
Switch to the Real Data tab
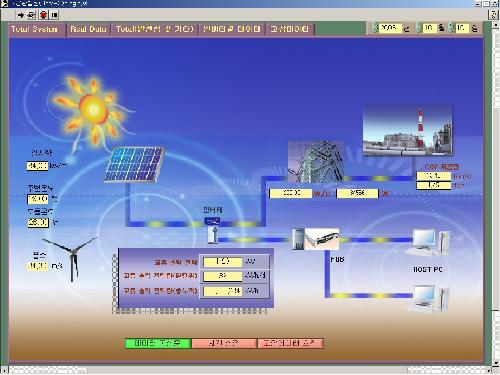88,29
